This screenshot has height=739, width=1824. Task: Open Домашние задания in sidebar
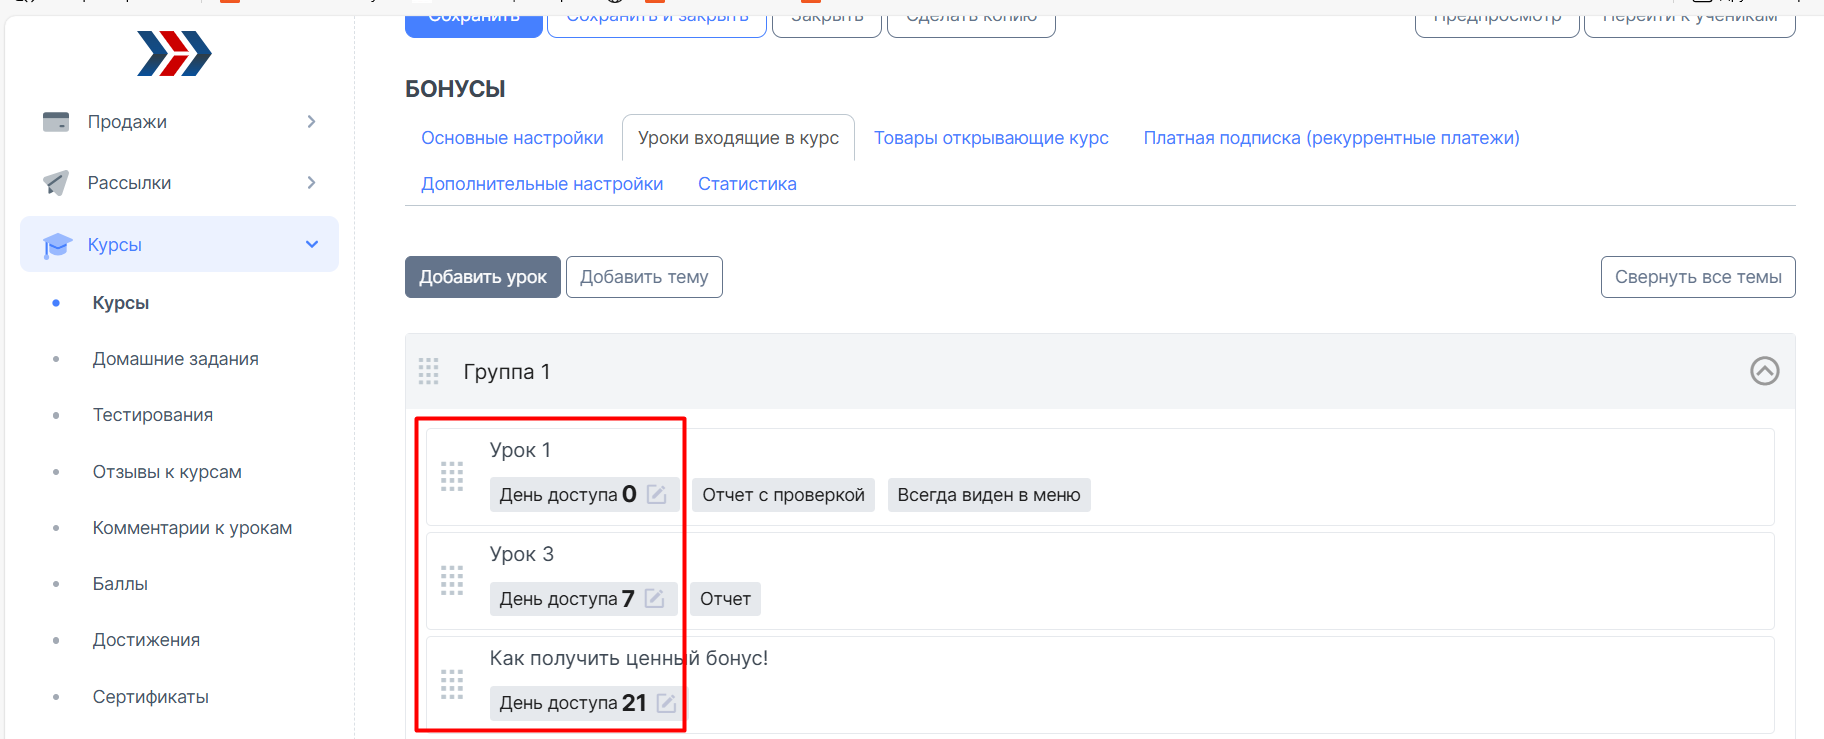176,359
